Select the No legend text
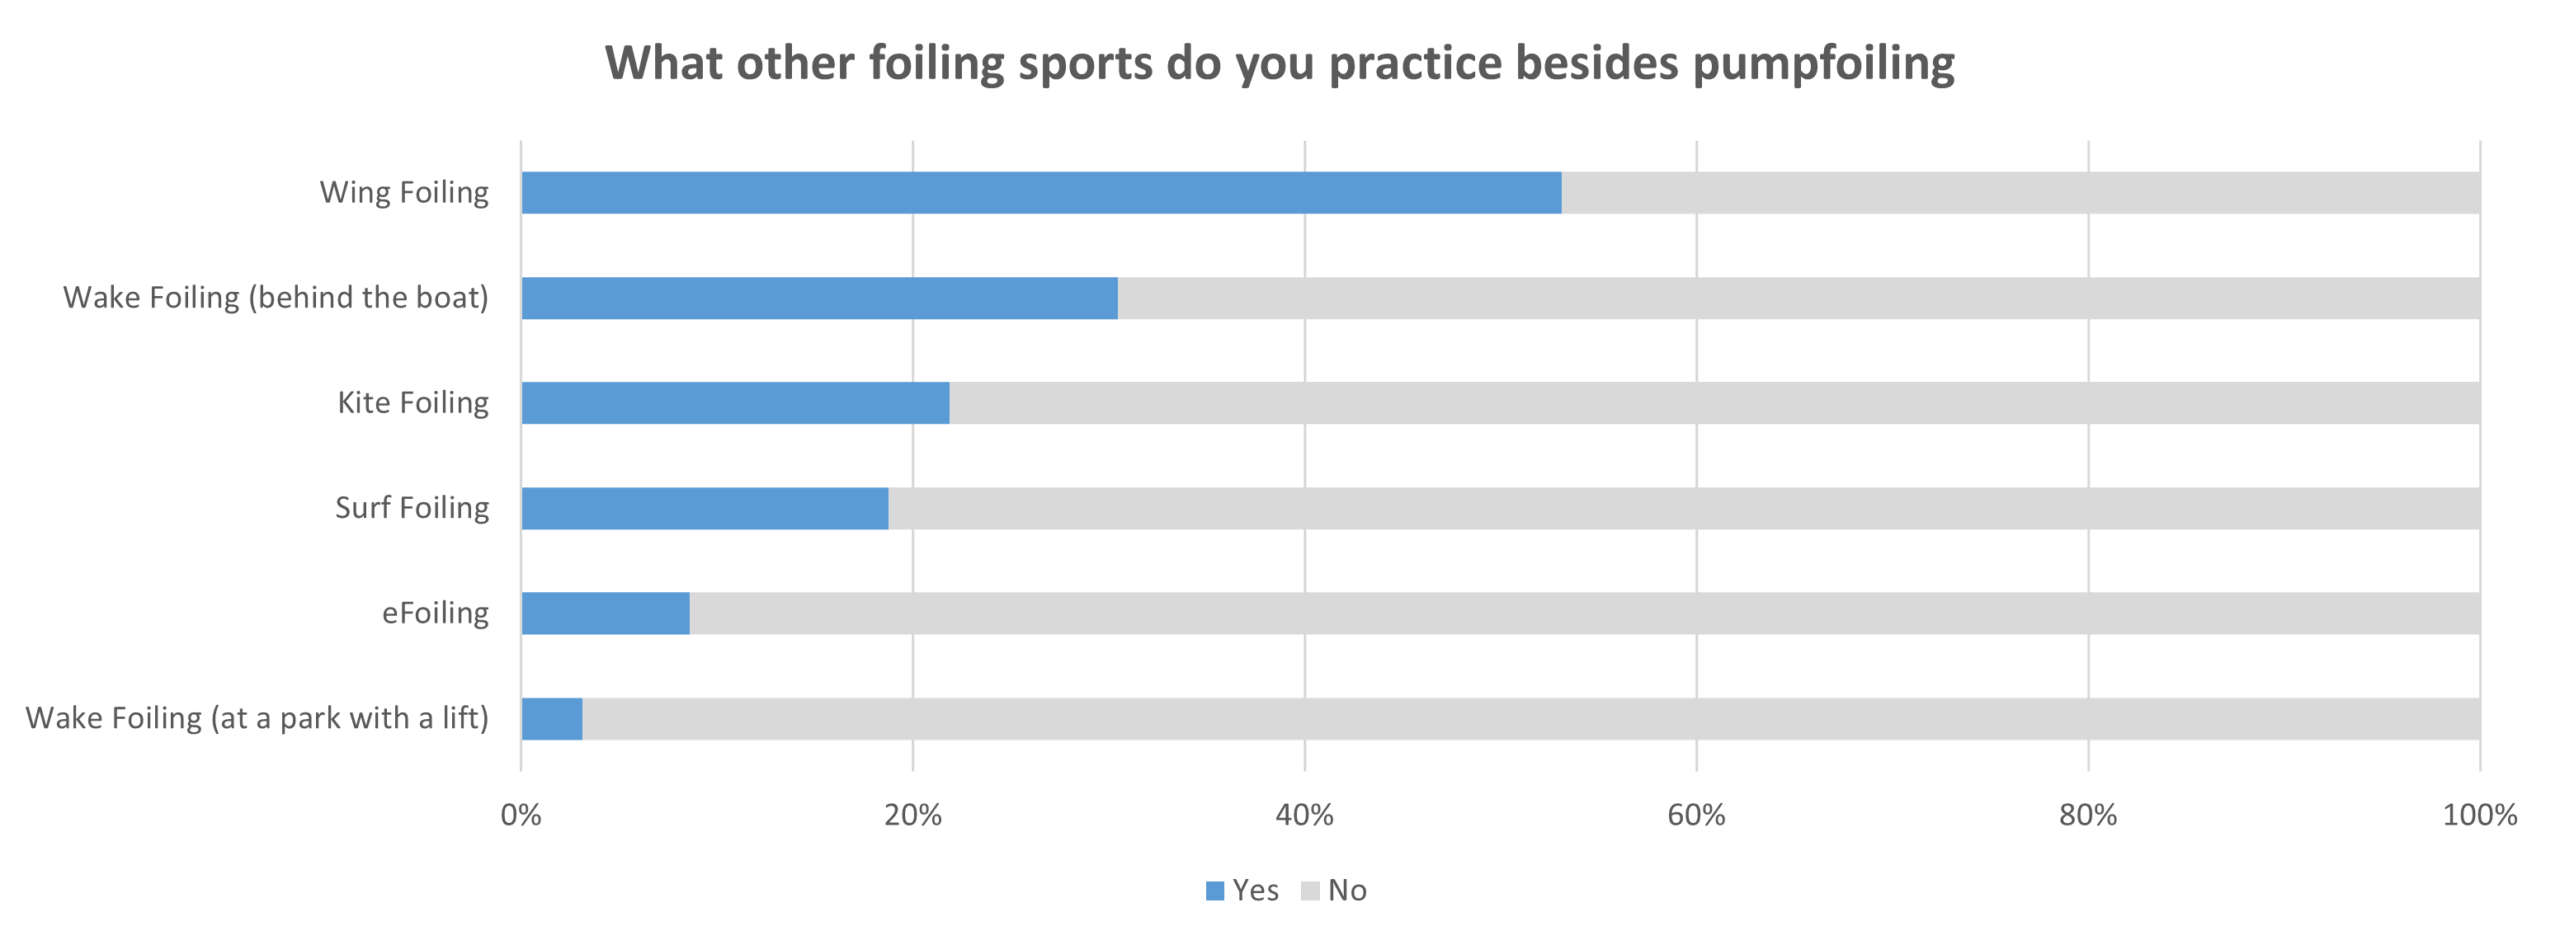2560x945 pixels. (x=1347, y=890)
